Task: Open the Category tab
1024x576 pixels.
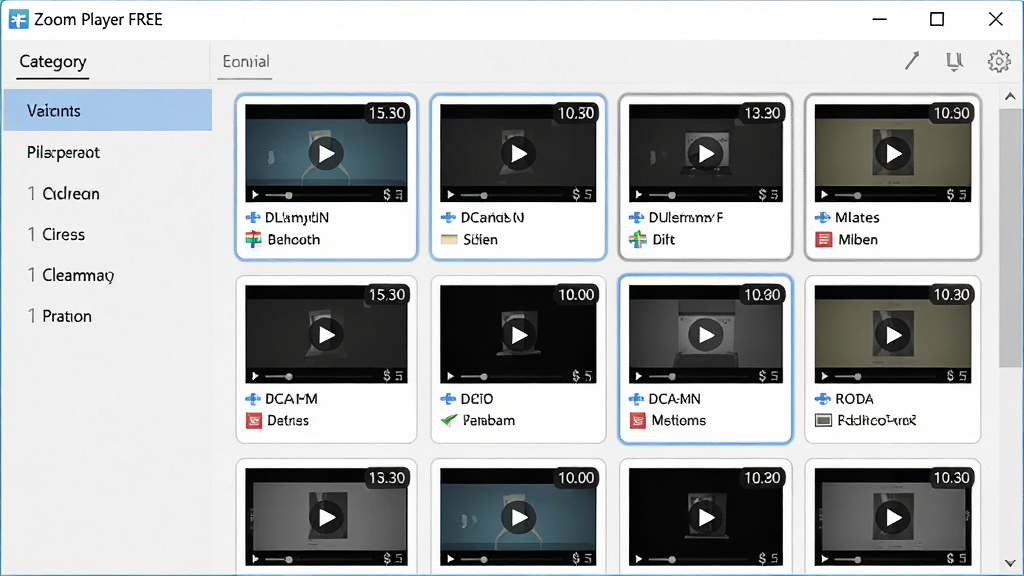Action: pos(53,61)
